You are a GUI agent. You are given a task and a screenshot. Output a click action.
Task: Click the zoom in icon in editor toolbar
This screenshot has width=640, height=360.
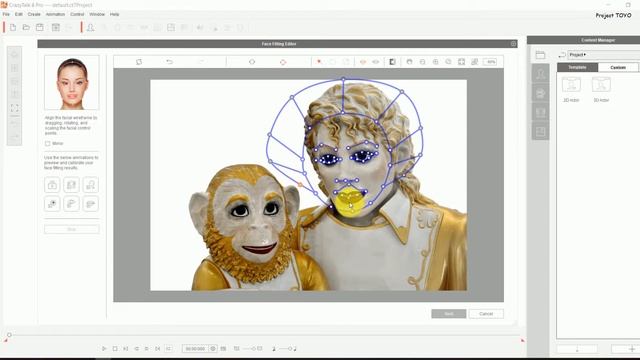(436, 62)
